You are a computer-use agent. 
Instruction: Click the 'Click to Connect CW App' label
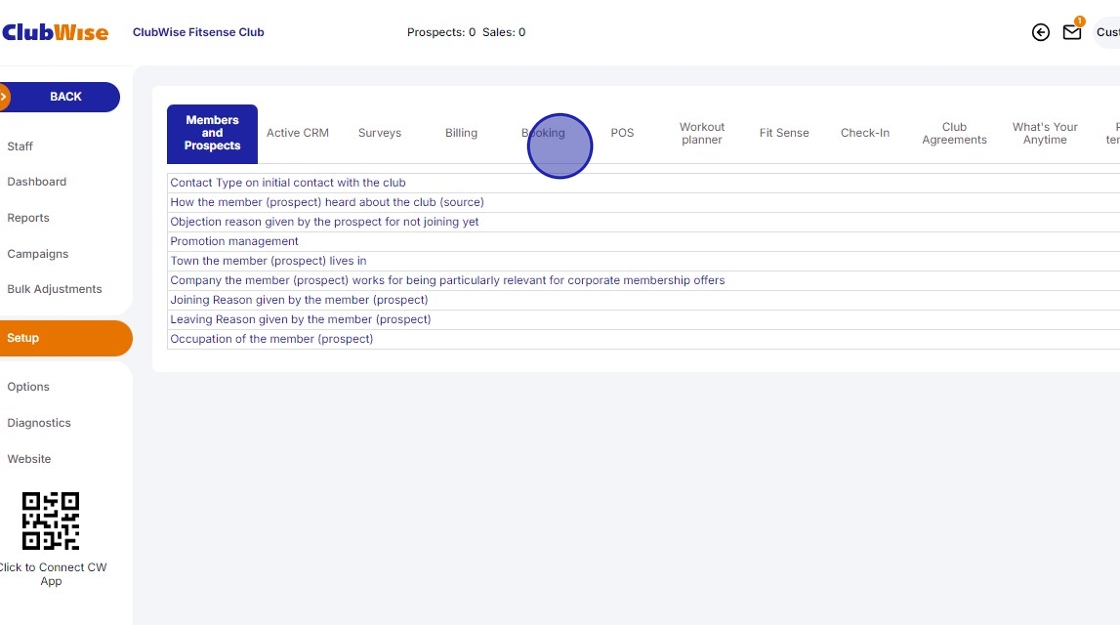coord(52,574)
